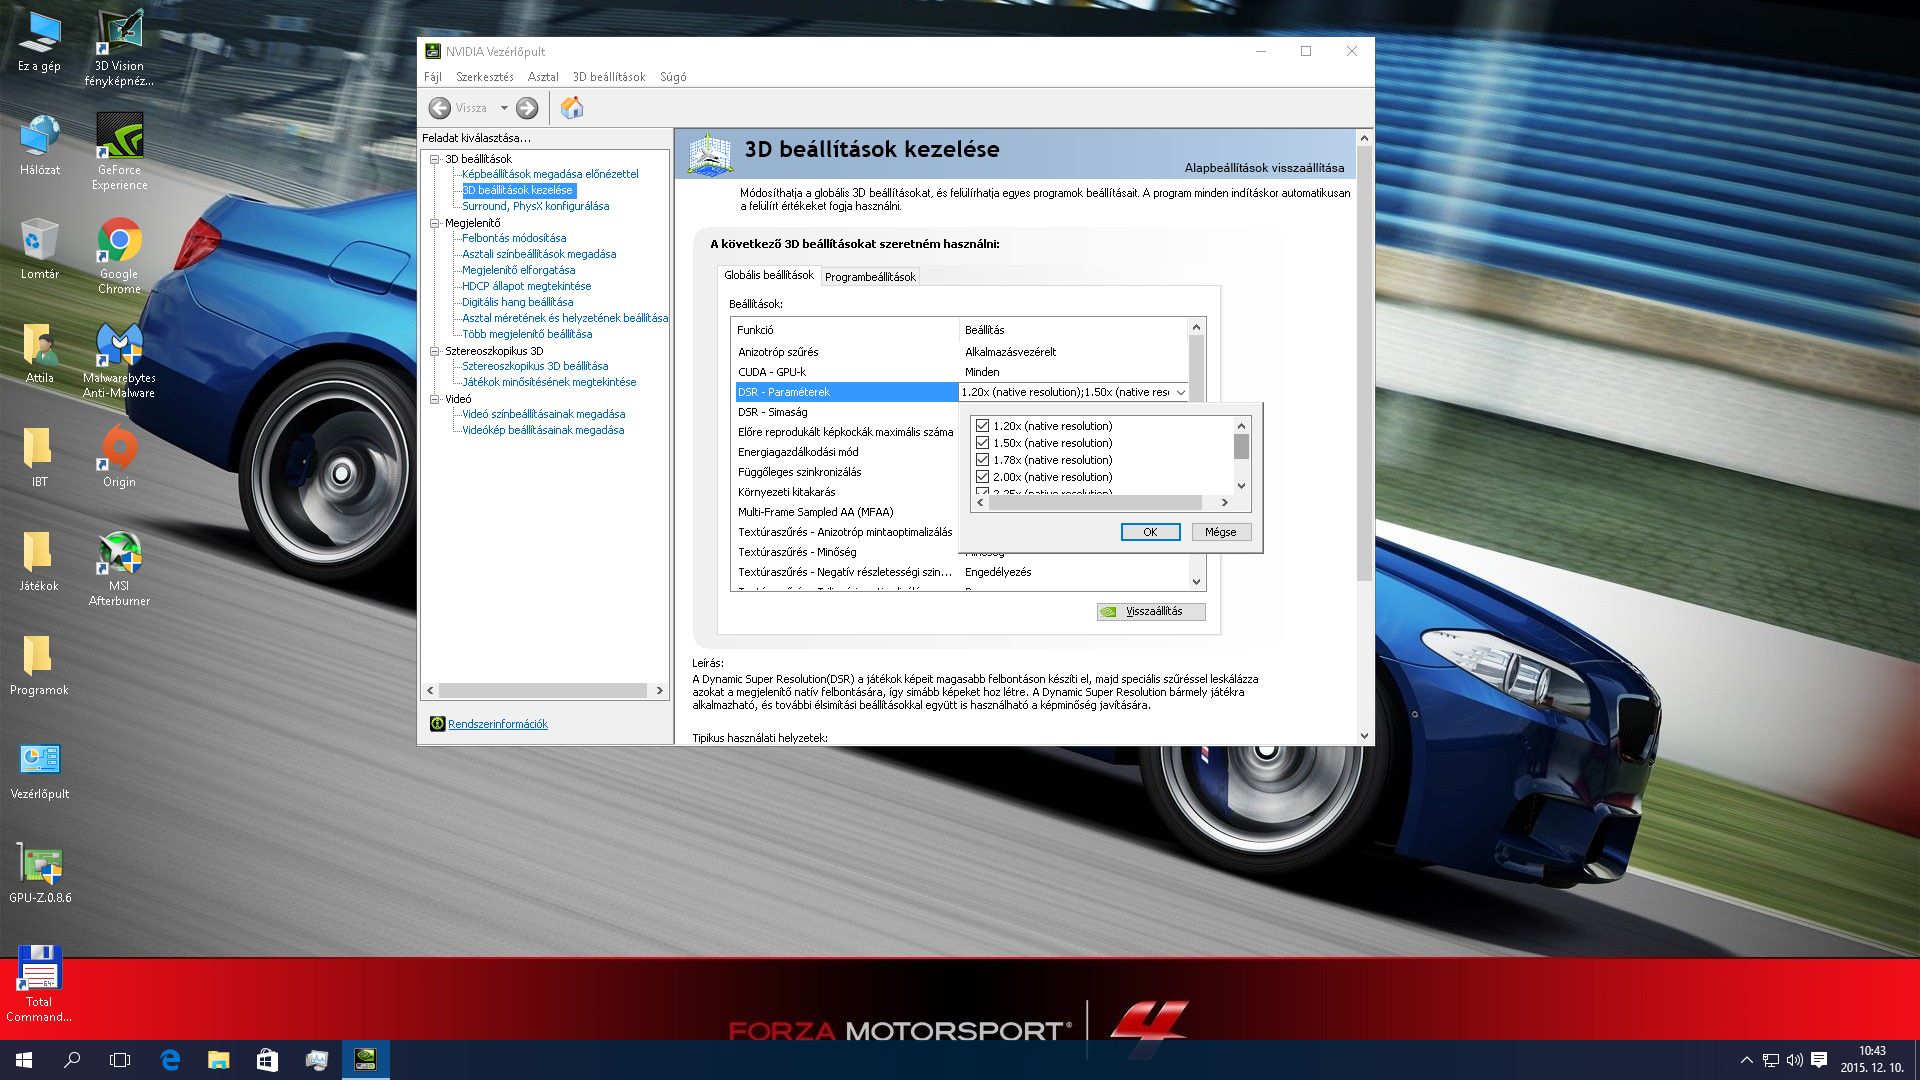Image resolution: width=1920 pixels, height=1080 pixels.
Task: Confirm DSR factors with OK
Action: tap(1150, 532)
